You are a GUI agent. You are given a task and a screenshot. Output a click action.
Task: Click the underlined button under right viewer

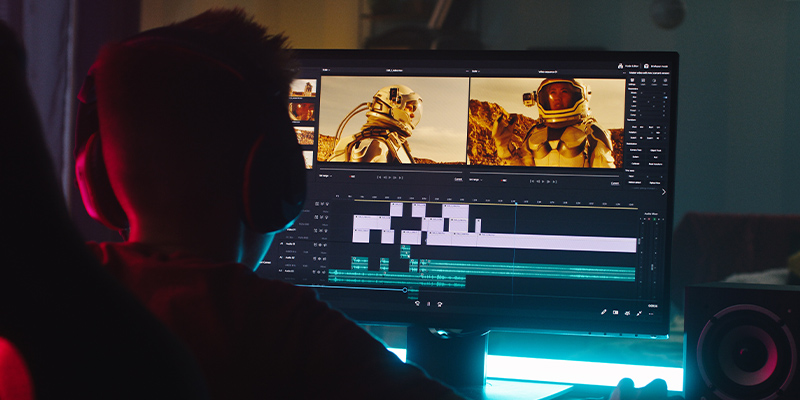pyautogui.click(x=615, y=183)
